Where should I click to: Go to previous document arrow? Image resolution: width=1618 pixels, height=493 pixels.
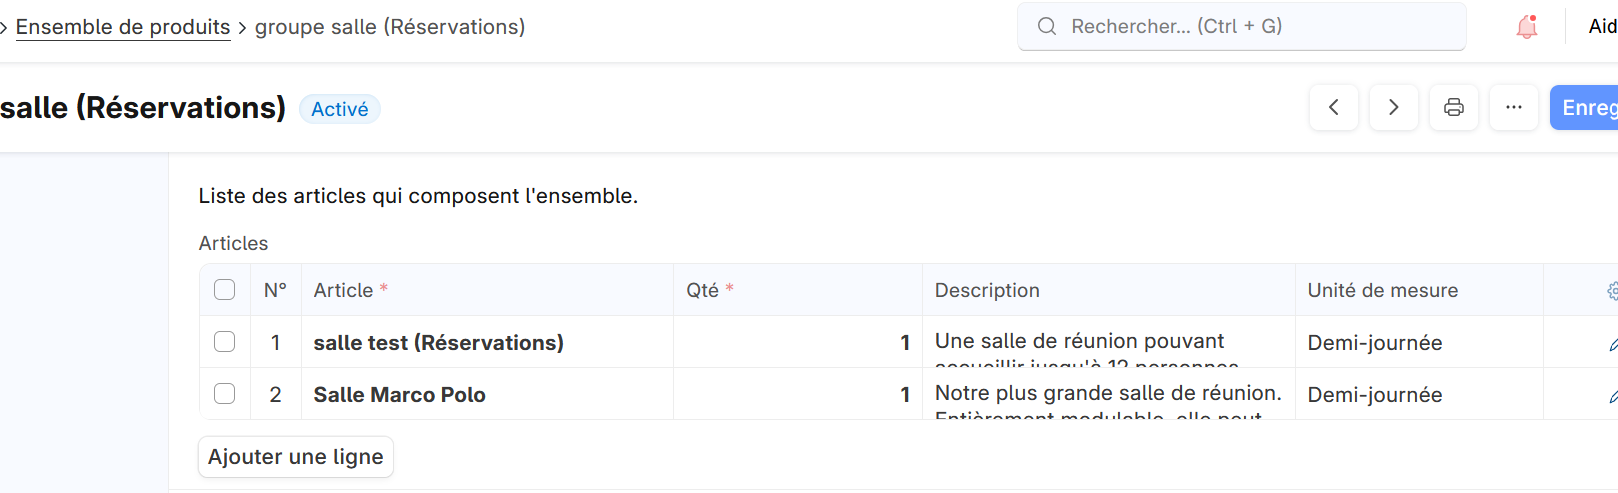[1334, 107]
